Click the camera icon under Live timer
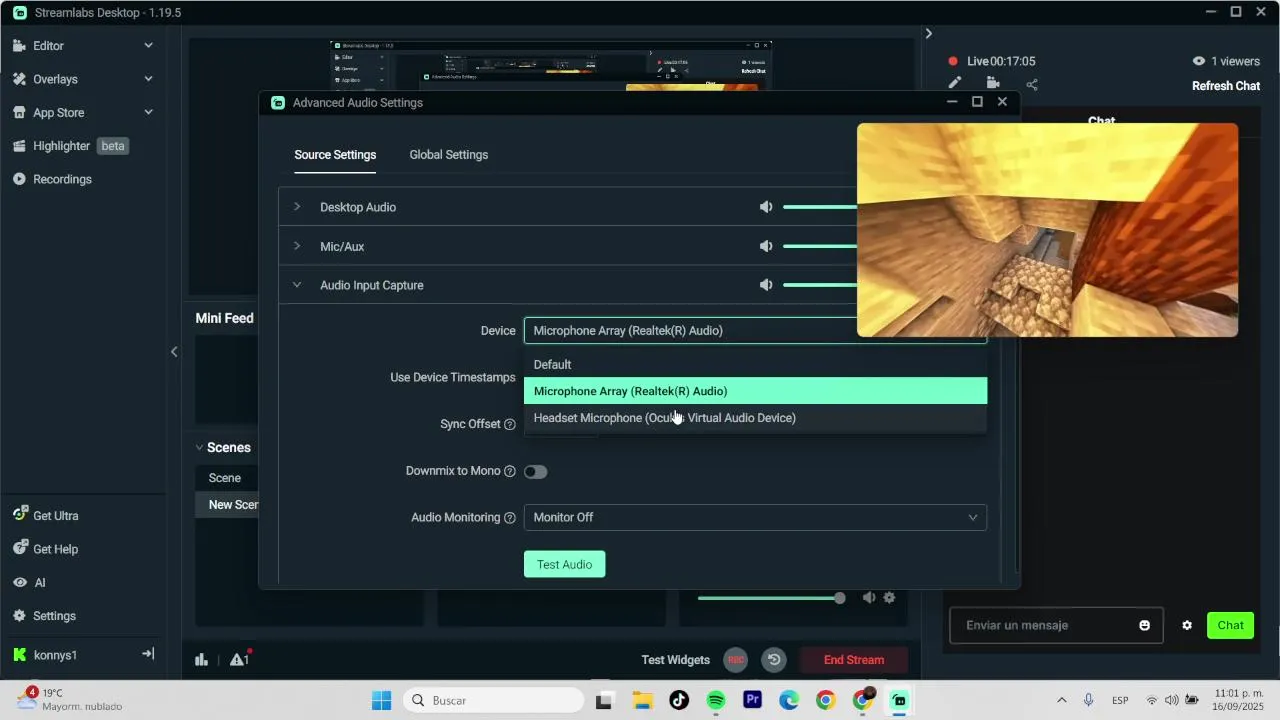The height and width of the screenshot is (720, 1280). click(993, 84)
